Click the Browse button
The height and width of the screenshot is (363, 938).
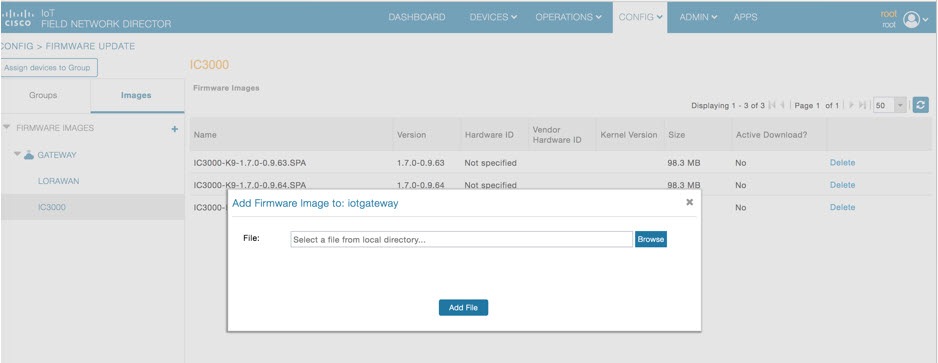[x=651, y=239]
